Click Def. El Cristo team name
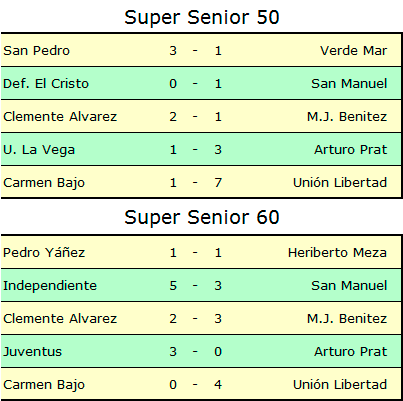The width and height of the screenshot is (403, 401). click(46, 84)
